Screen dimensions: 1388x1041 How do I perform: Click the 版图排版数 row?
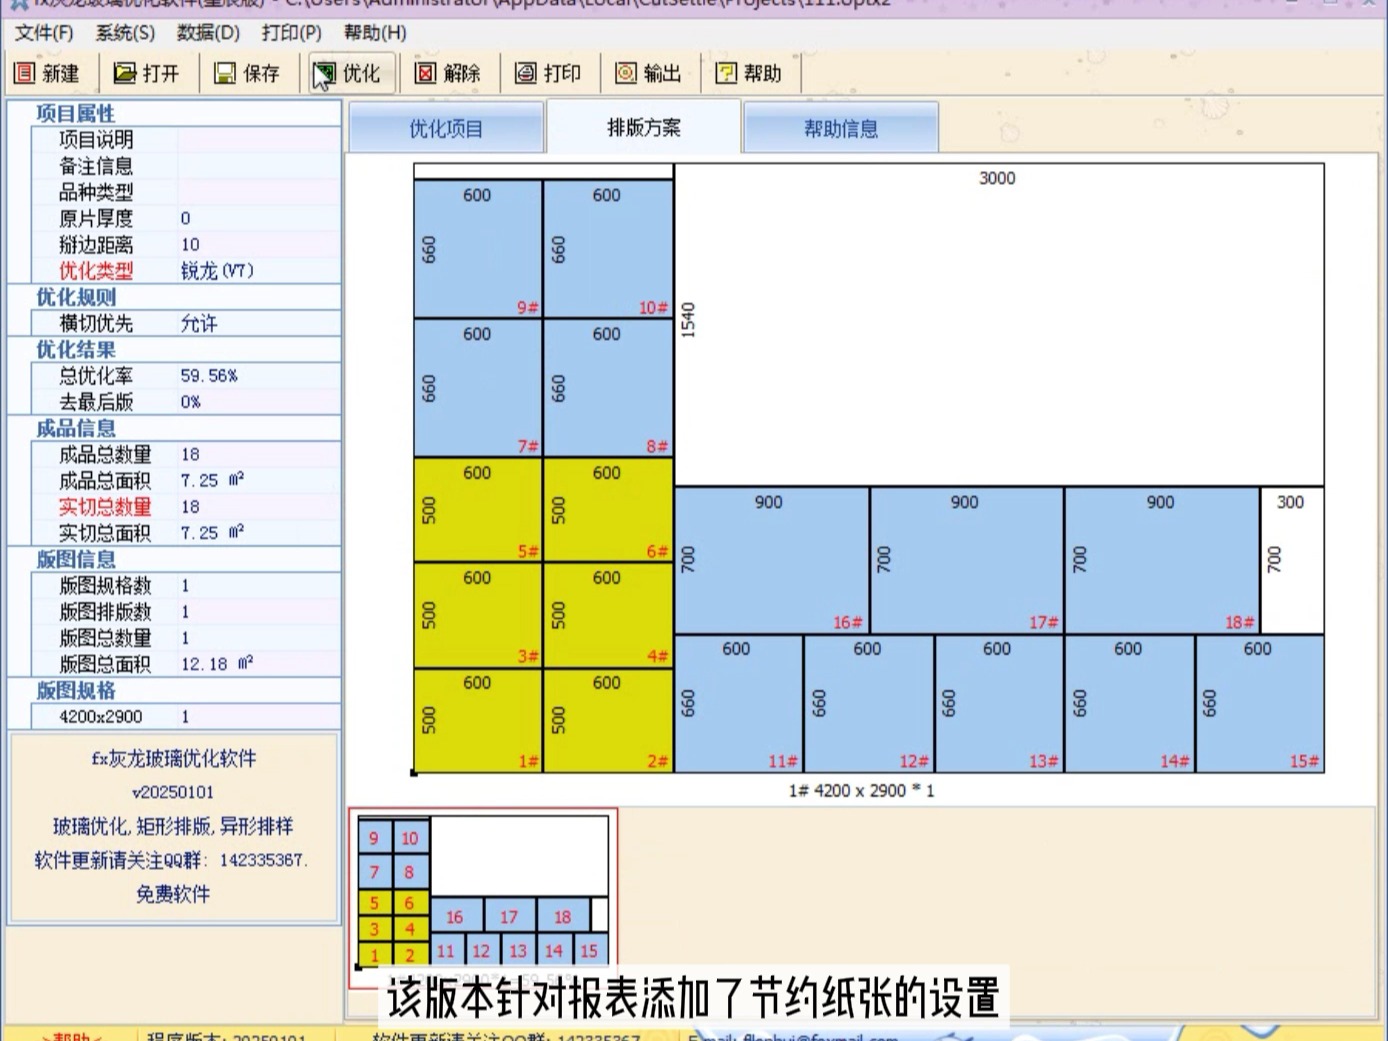tap(186, 611)
